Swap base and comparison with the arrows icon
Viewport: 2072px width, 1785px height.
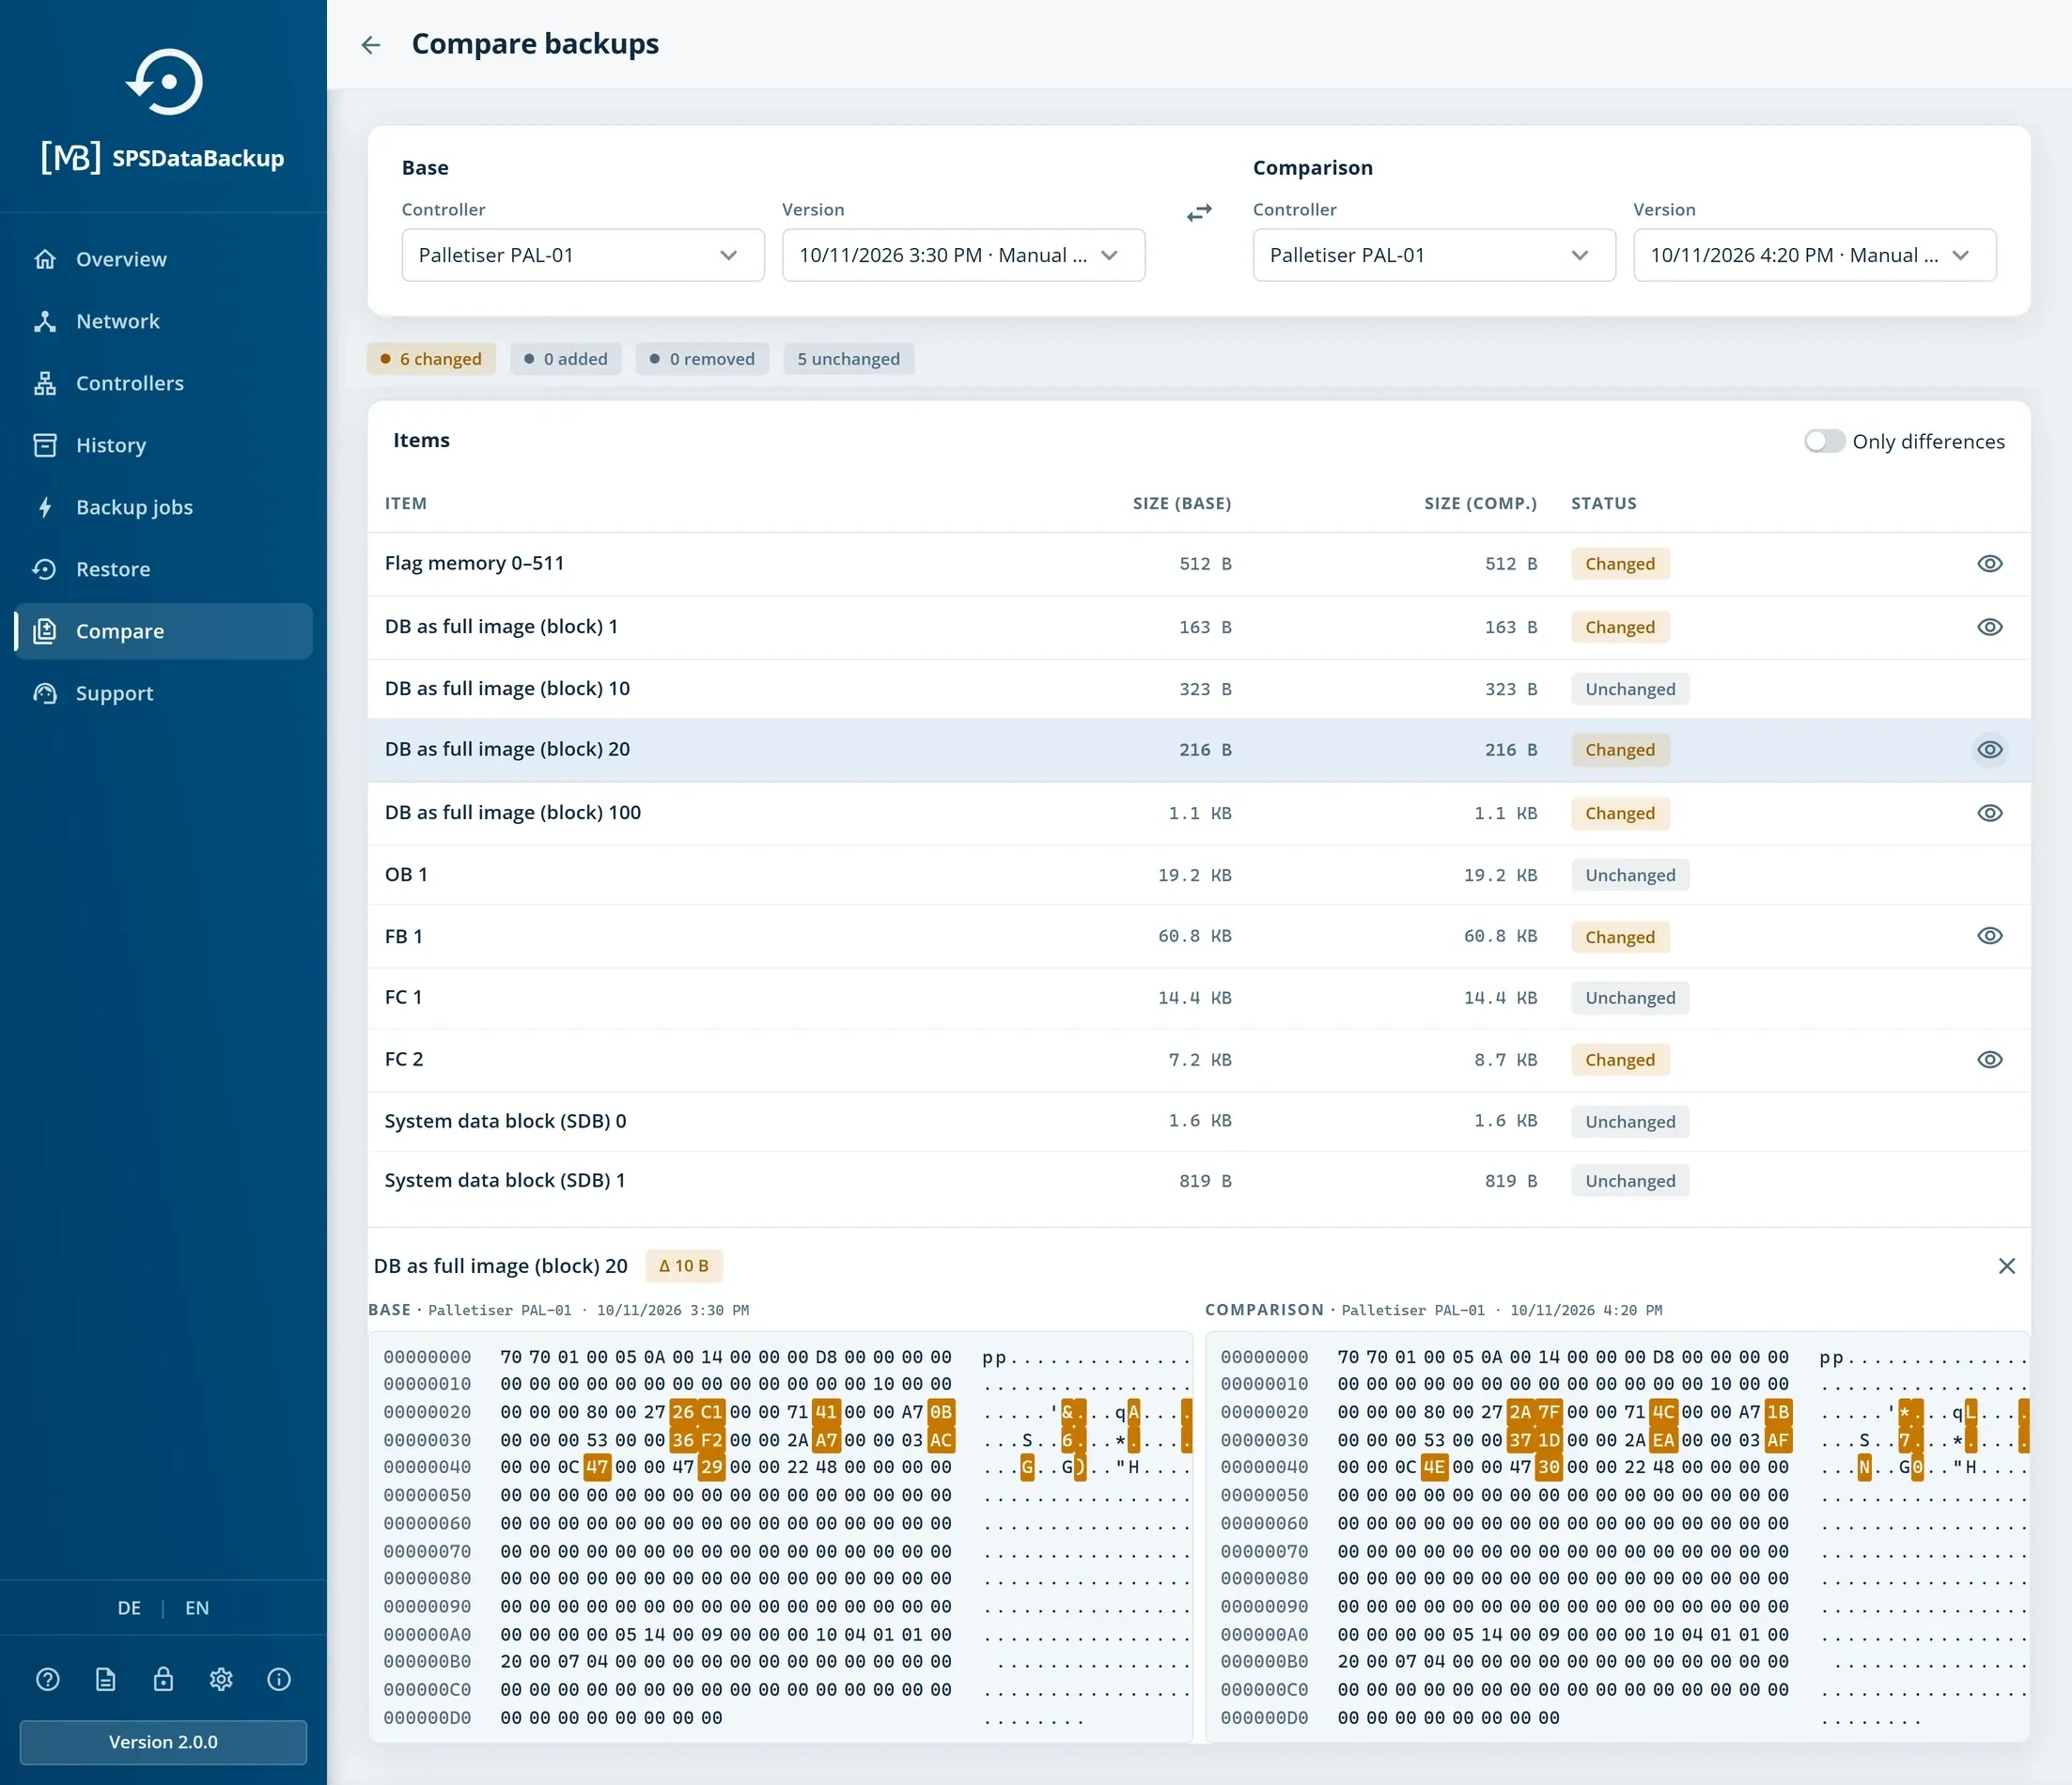(x=1199, y=213)
